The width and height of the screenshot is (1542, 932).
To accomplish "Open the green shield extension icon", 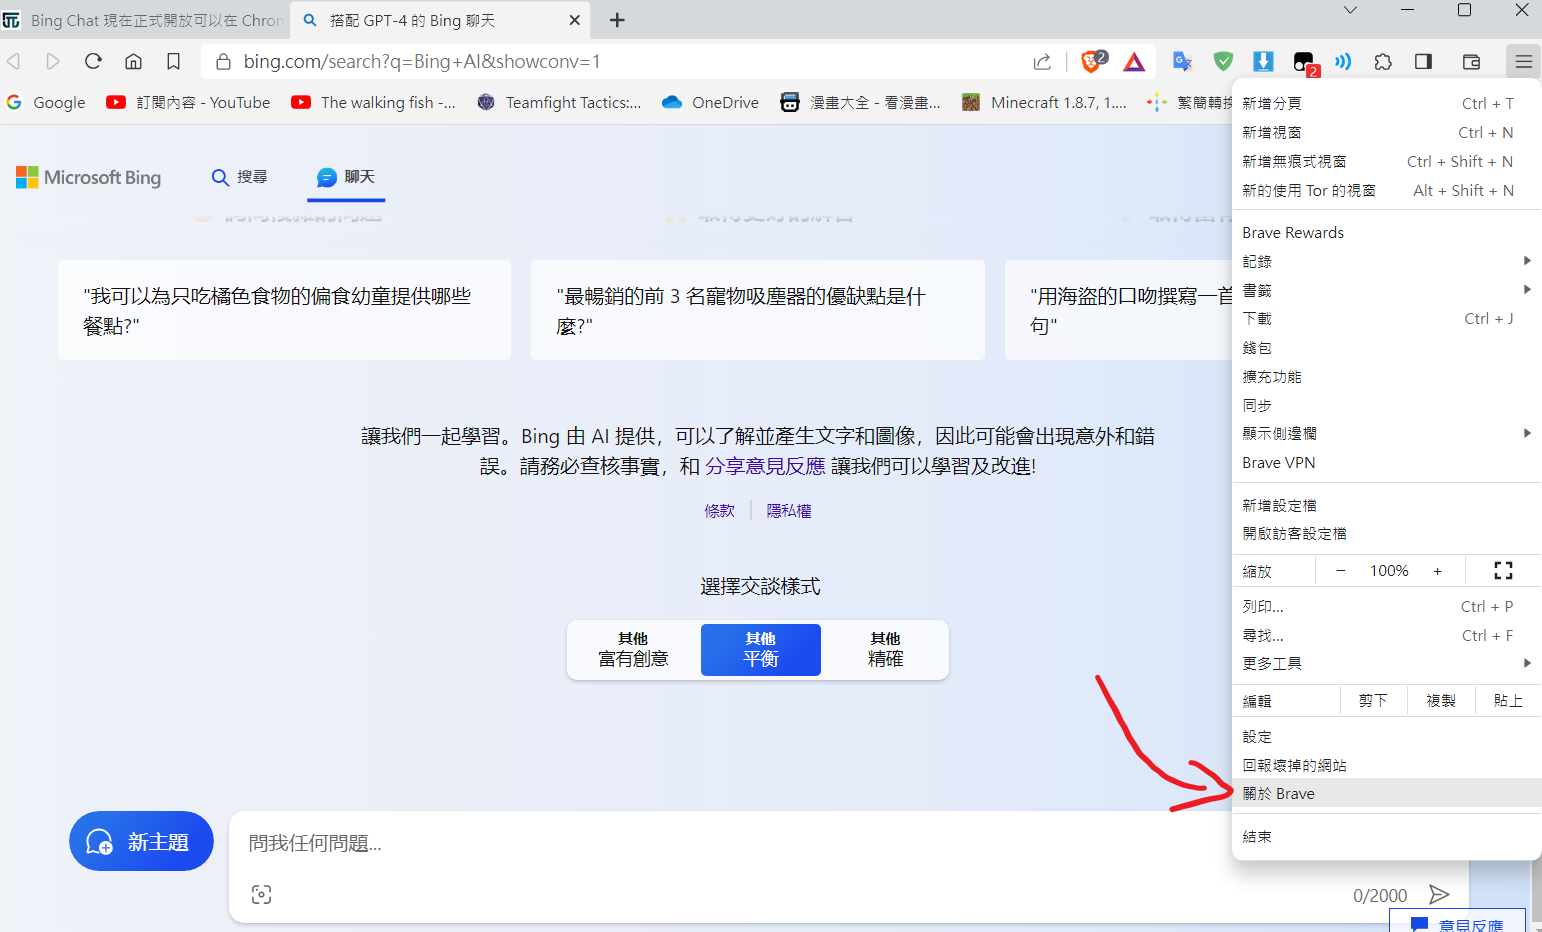I will pos(1223,62).
